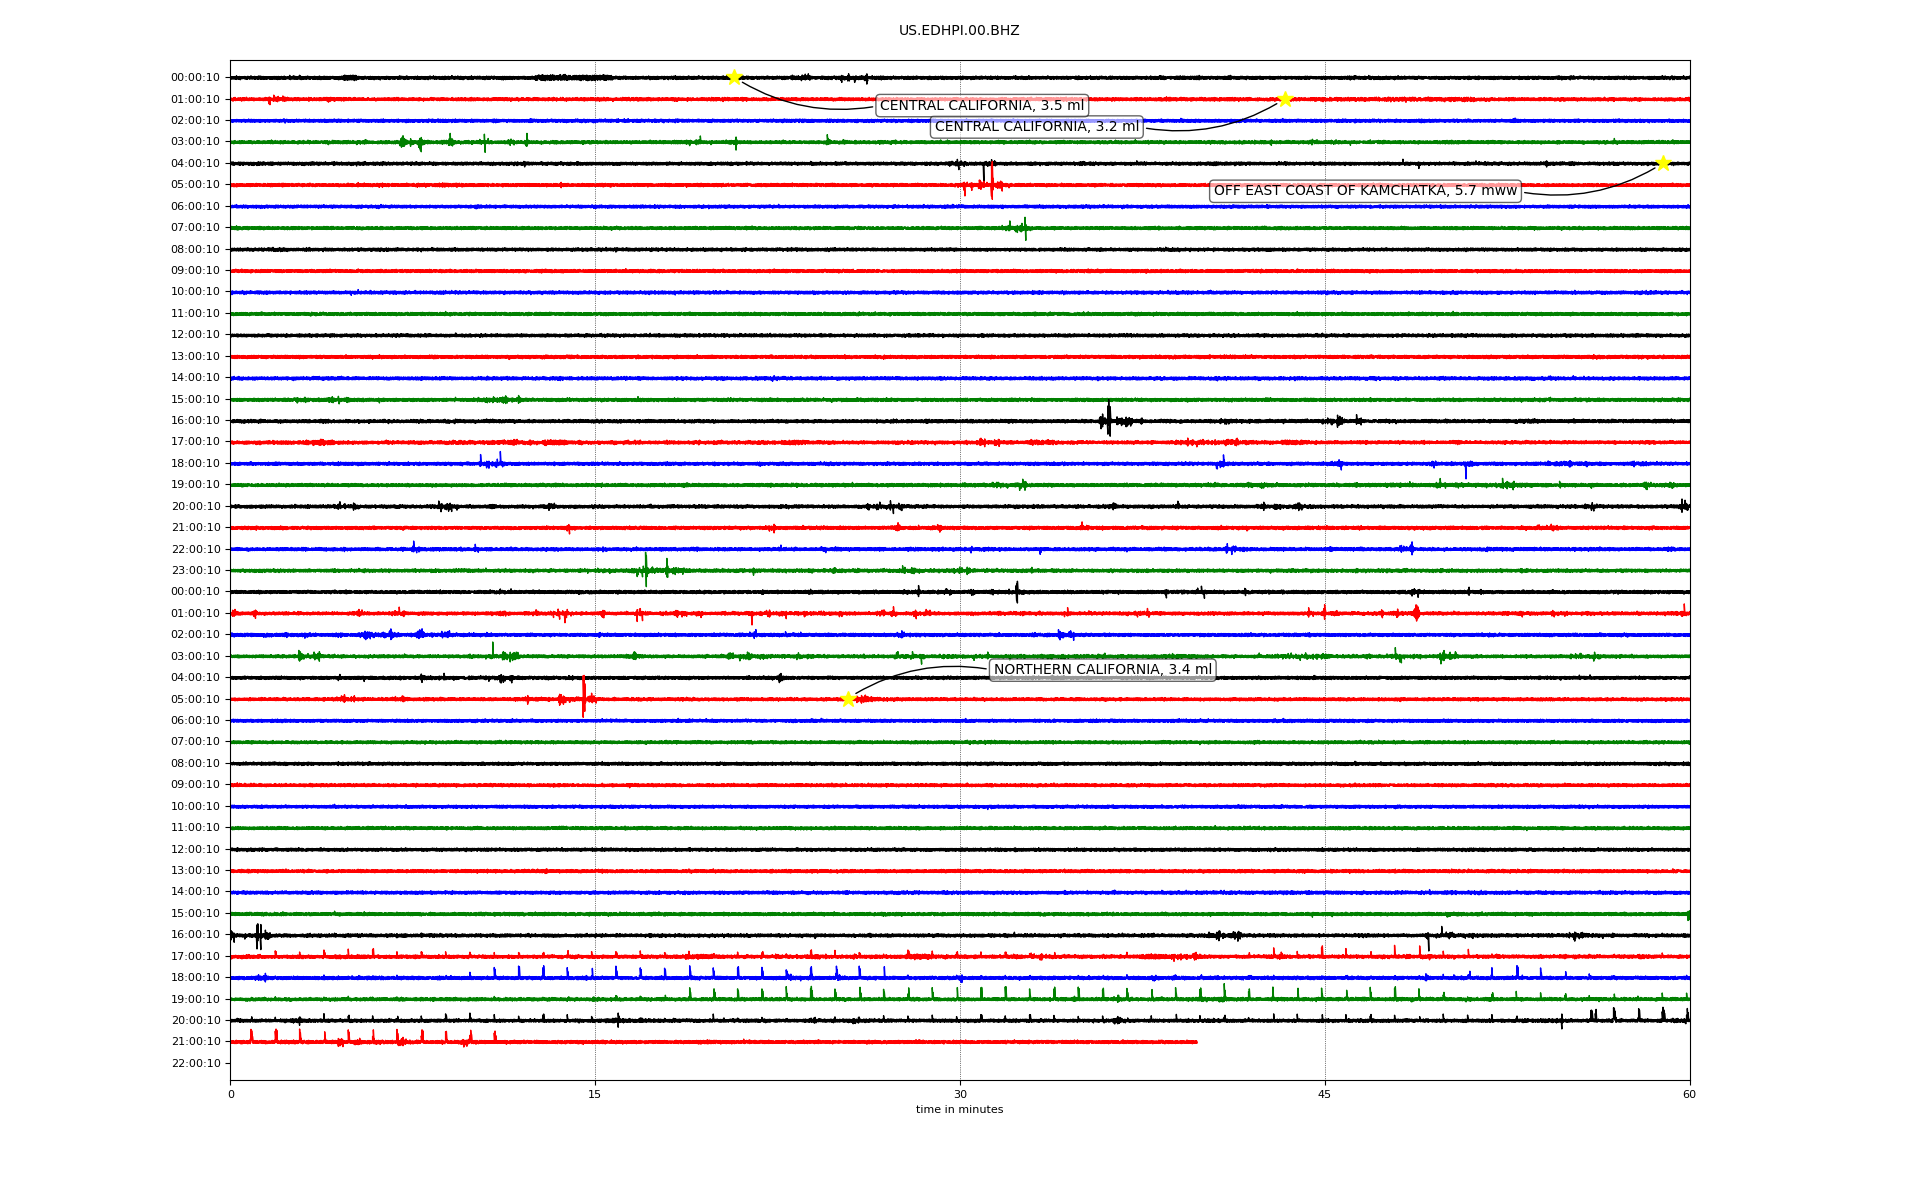Click the large black spike on the 16:00:10 trace
The image size is (1920, 1200).
coord(1108,418)
